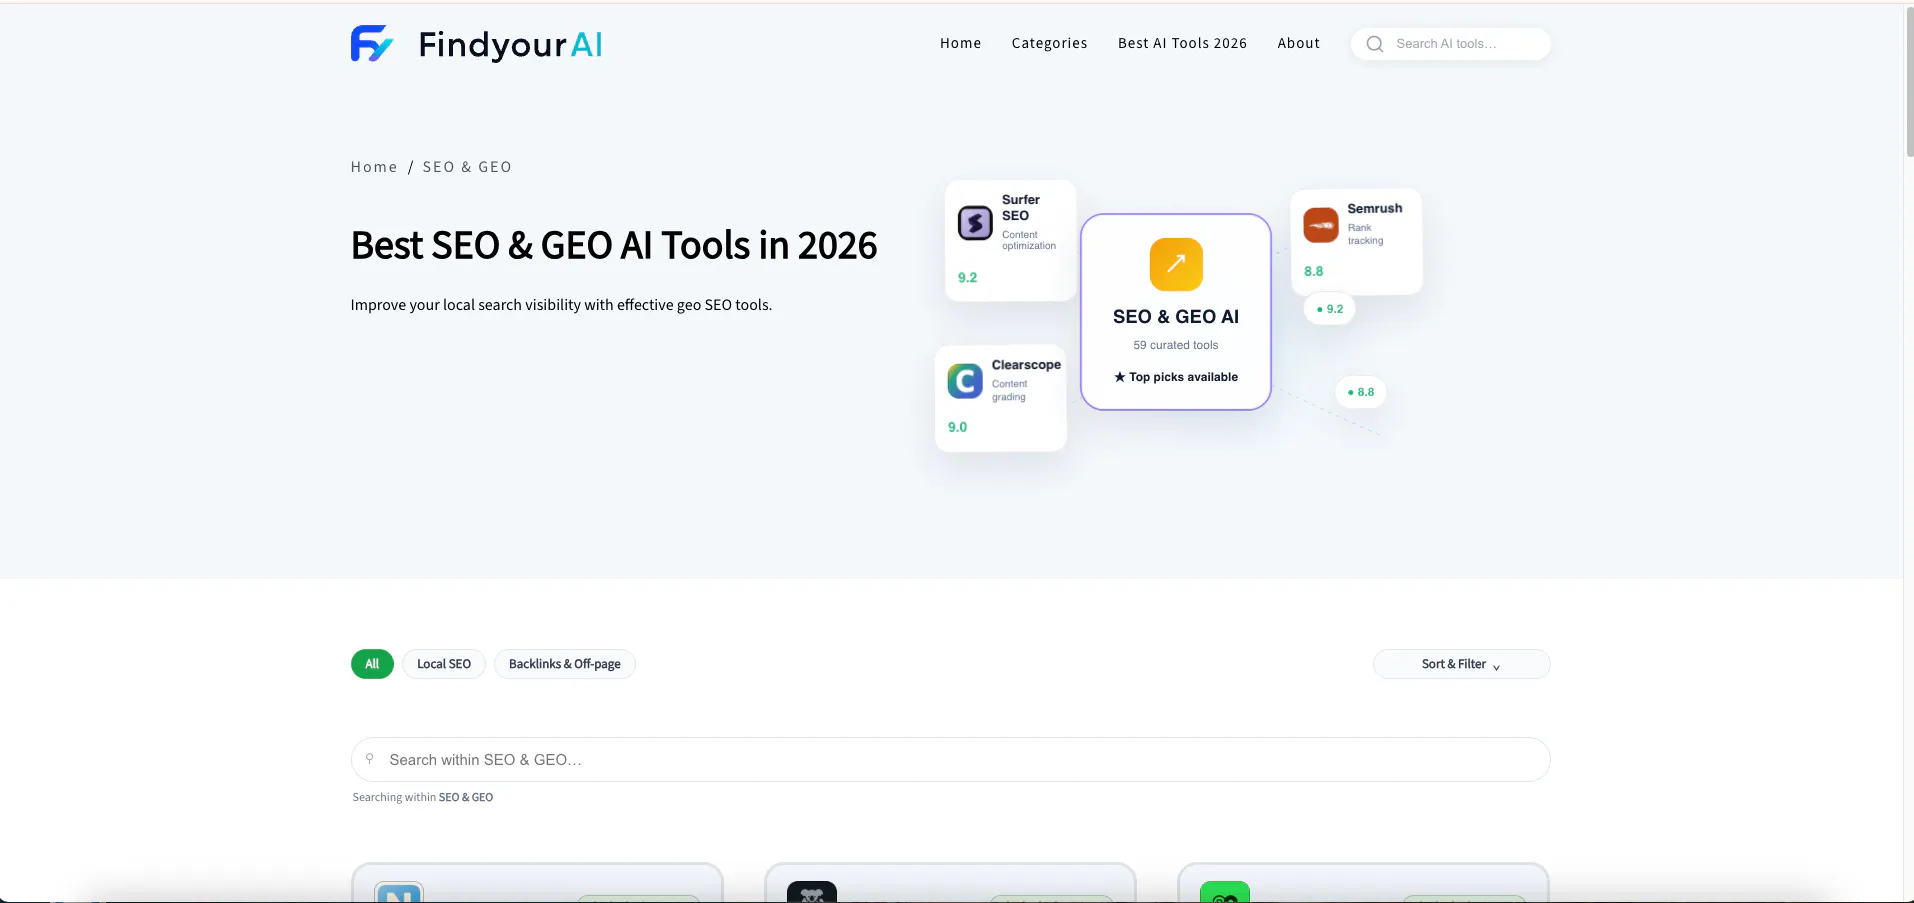Select the Local SEO filter chip
This screenshot has height=903, width=1914.
pos(444,664)
